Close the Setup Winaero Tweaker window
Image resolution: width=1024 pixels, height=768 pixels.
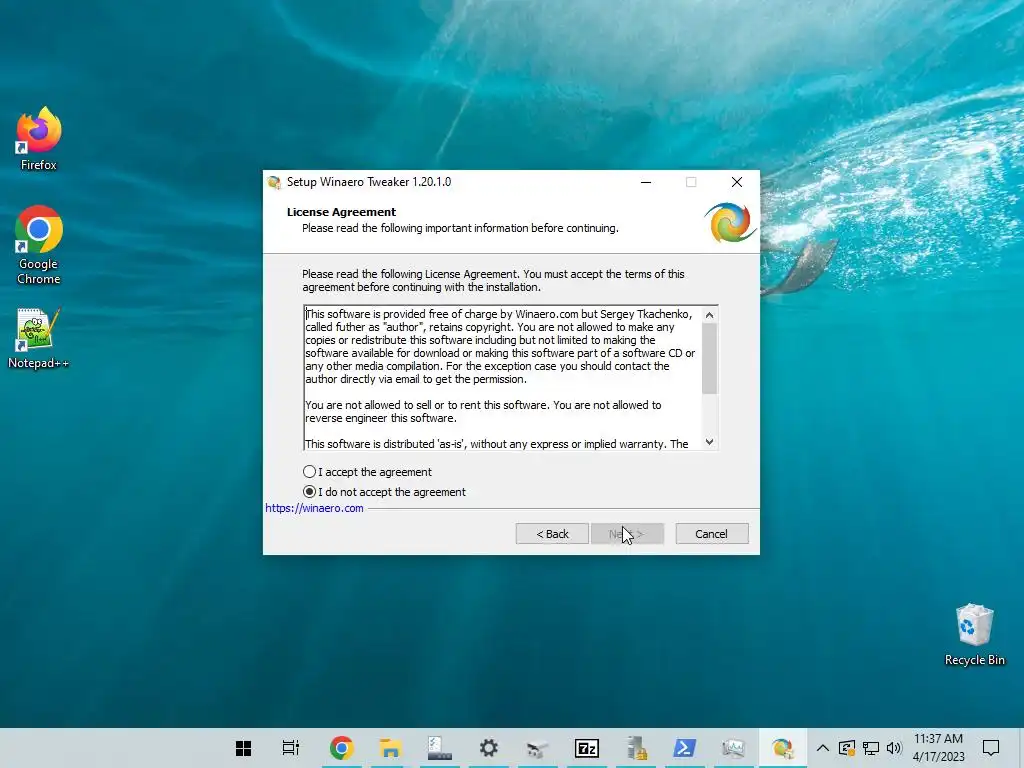737,182
